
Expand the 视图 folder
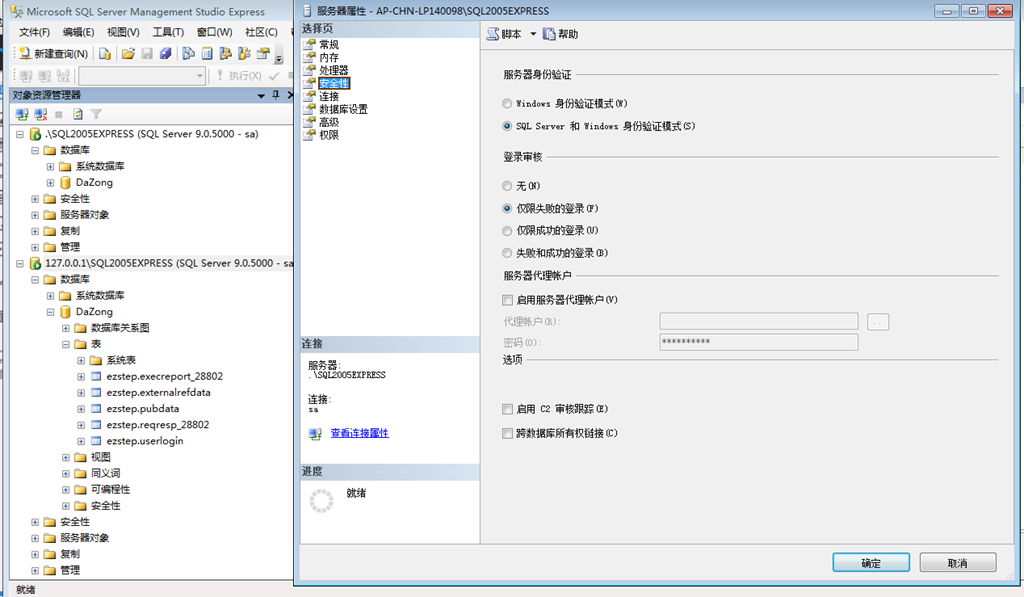coord(66,457)
